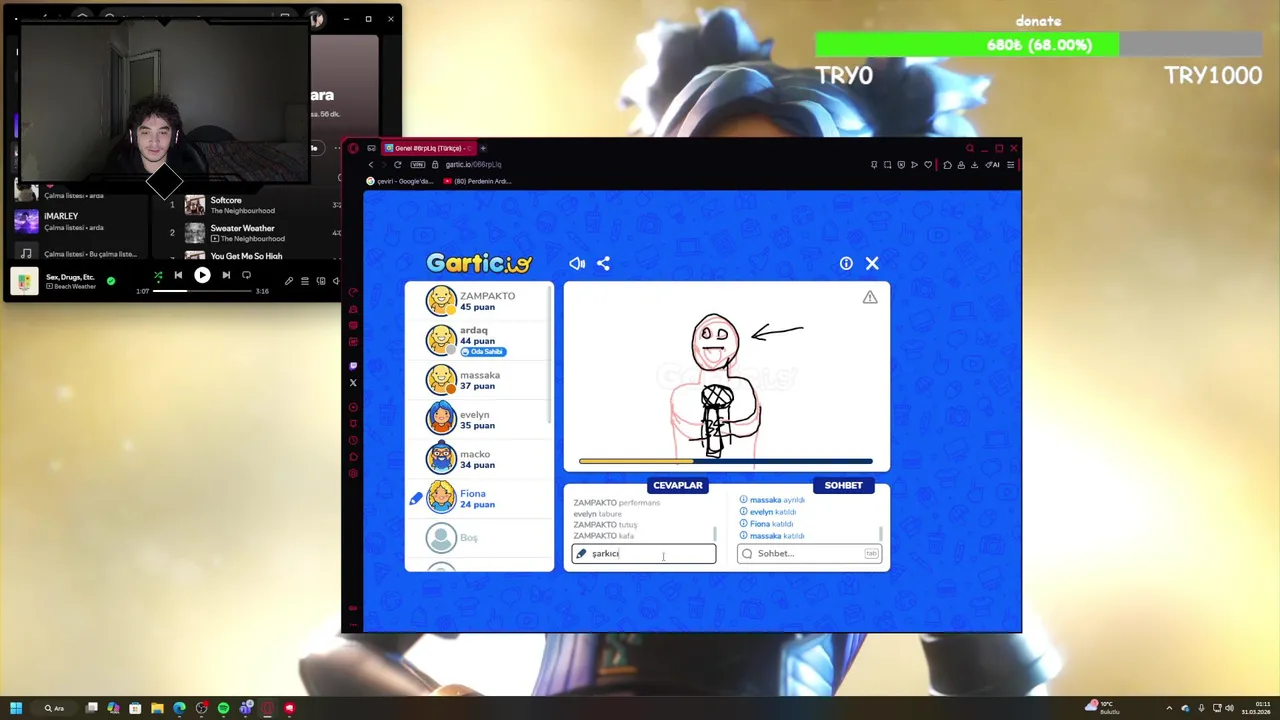The height and width of the screenshot is (720, 1280).
Task: Open the çeviri Google bookmark
Action: (400, 181)
